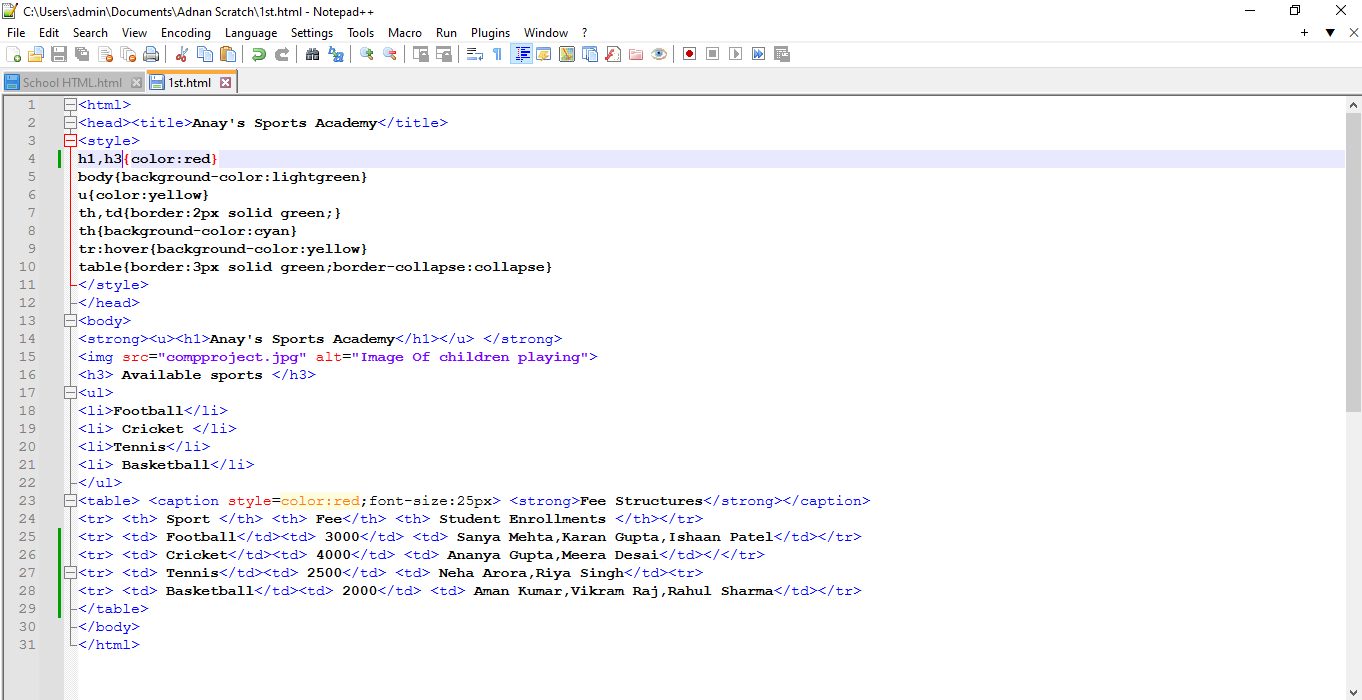
Task: Toggle Synchronize Horizontal Scrolling
Action: click(444, 54)
